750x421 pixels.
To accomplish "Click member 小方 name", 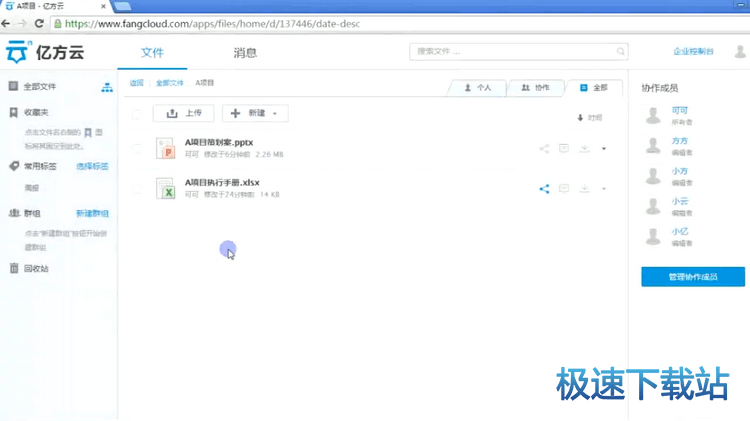I will pyautogui.click(x=680, y=171).
